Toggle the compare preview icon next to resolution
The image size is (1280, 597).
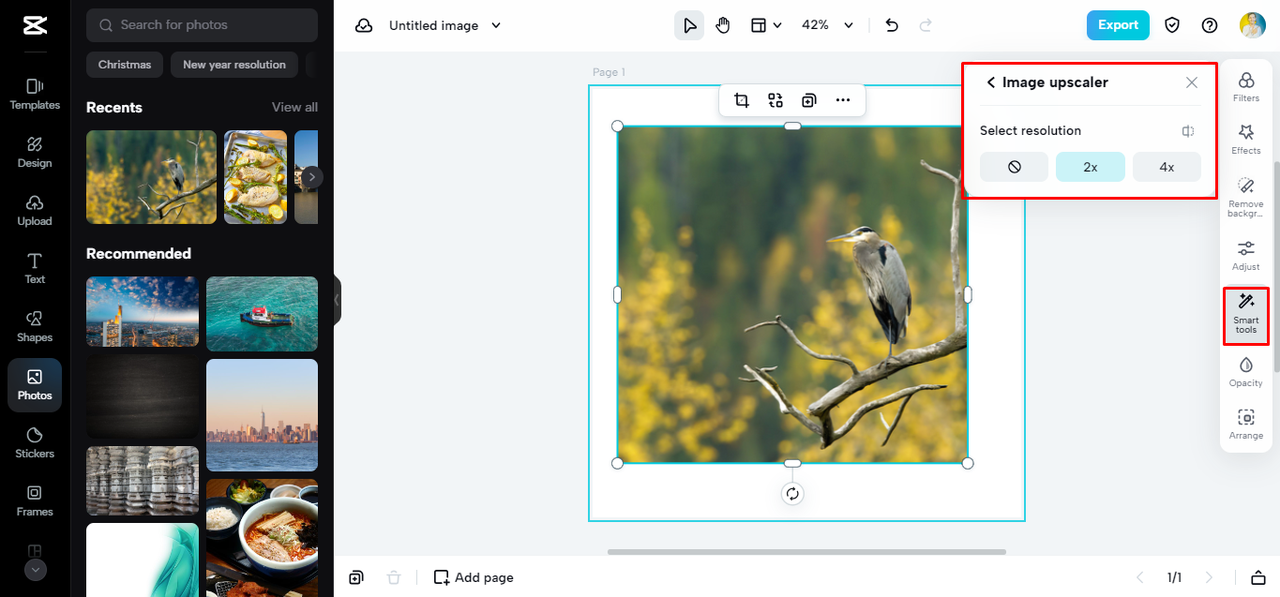(x=1188, y=131)
